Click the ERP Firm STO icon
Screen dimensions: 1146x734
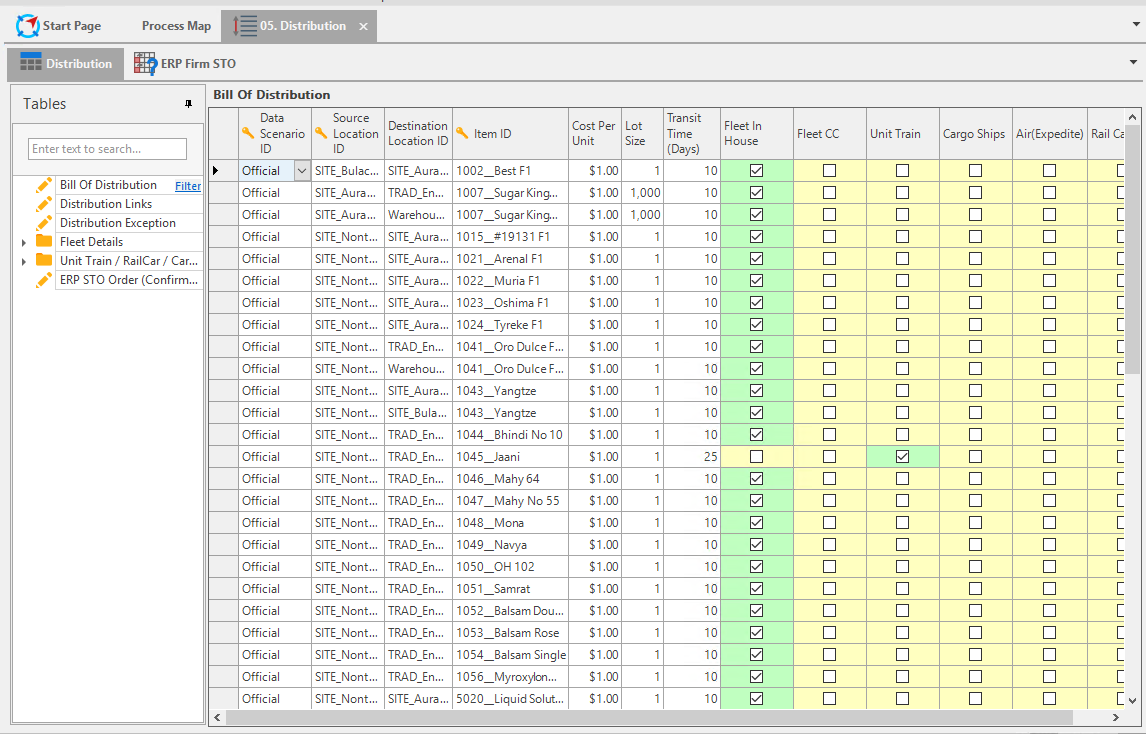click(x=145, y=64)
